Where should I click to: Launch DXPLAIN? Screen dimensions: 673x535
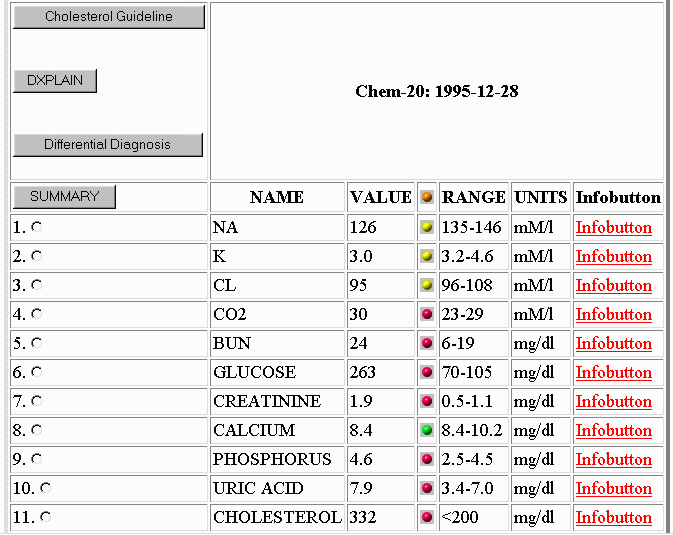click(55, 81)
